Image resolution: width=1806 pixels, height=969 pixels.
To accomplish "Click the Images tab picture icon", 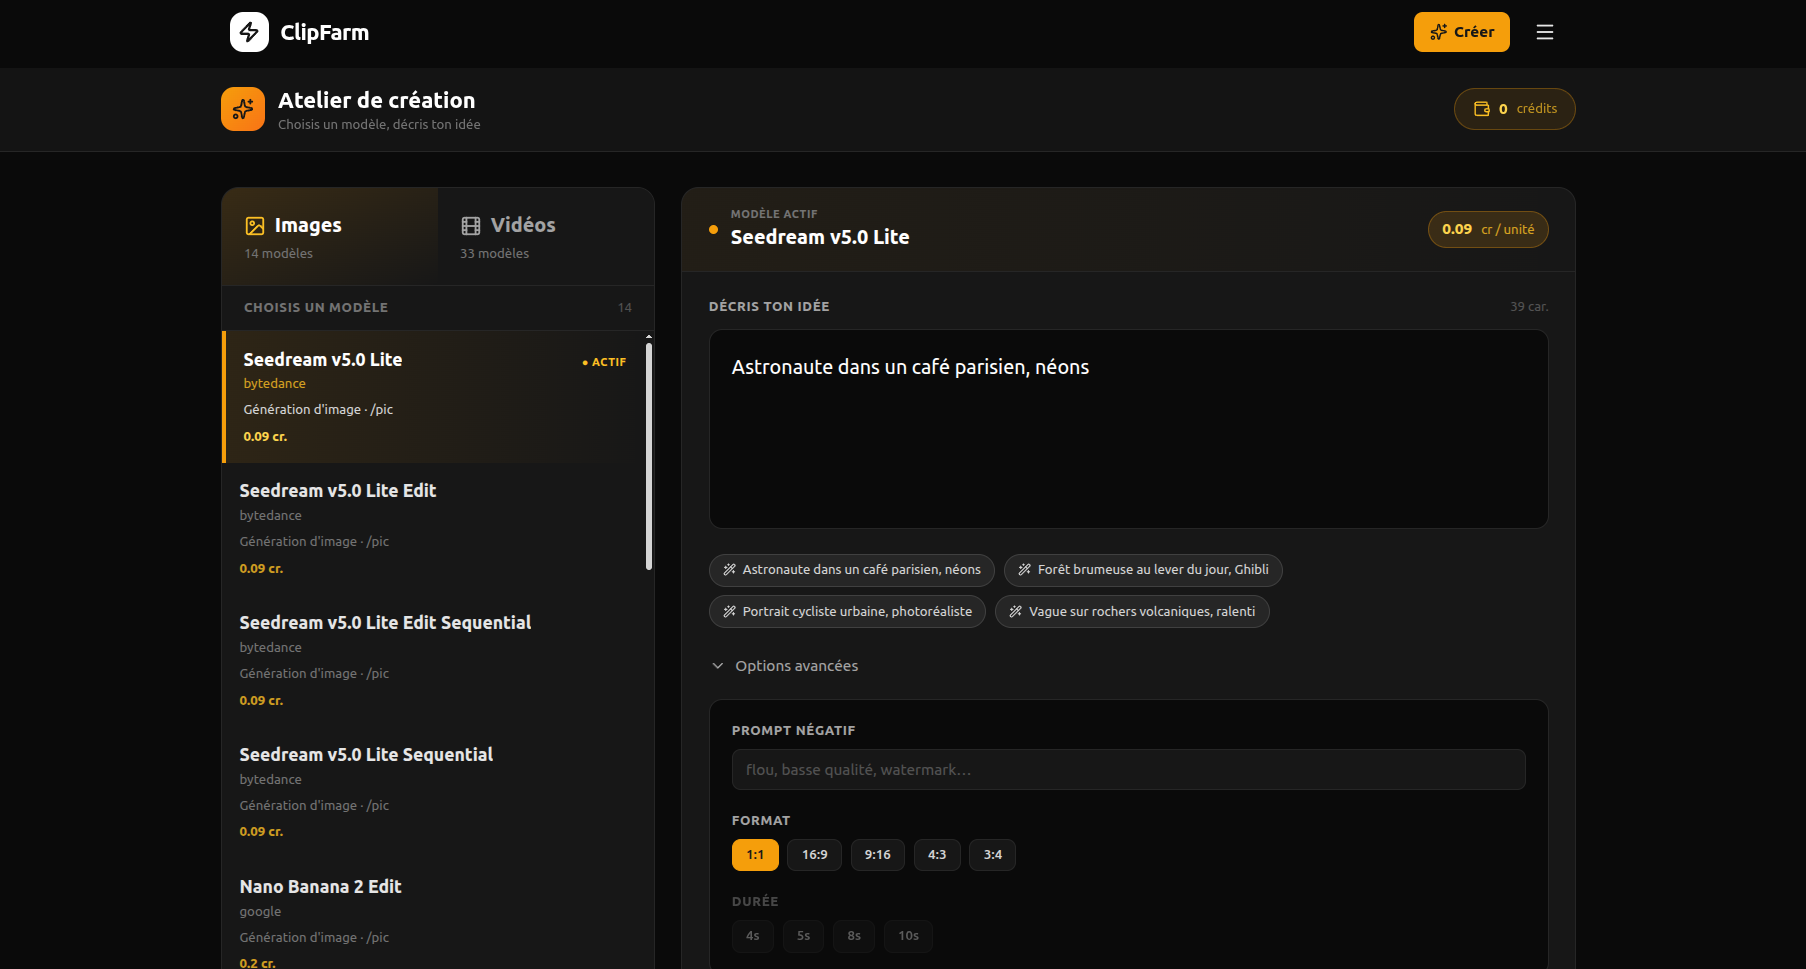I will [x=255, y=226].
